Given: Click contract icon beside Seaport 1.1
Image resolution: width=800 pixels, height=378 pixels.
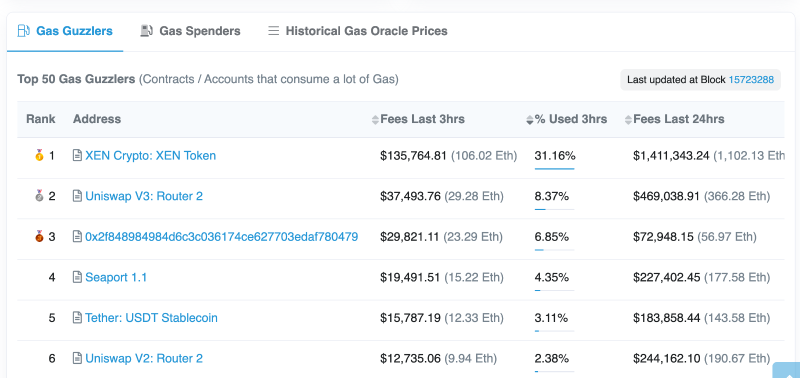Looking at the screenshot, I should (x=77, y=277).
